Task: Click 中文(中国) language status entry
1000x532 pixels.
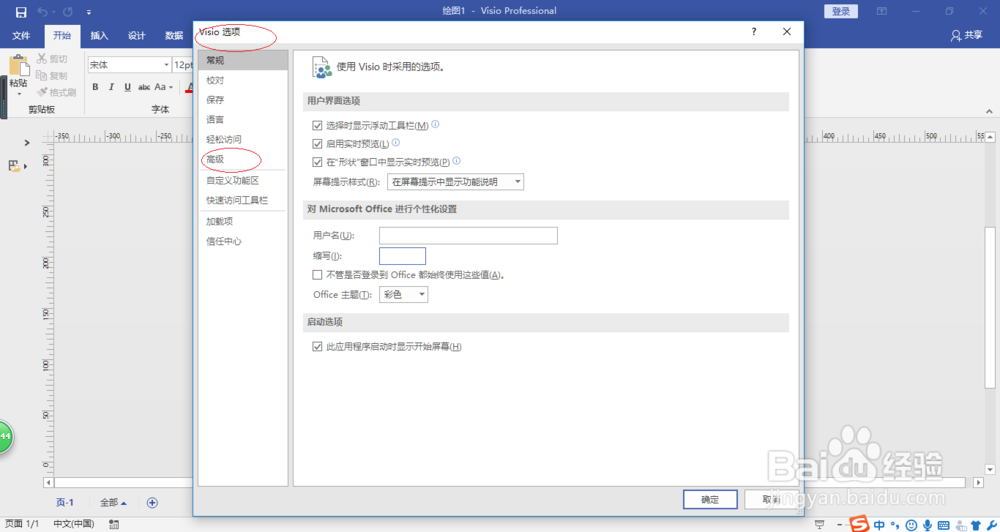Action: point(73,524)
